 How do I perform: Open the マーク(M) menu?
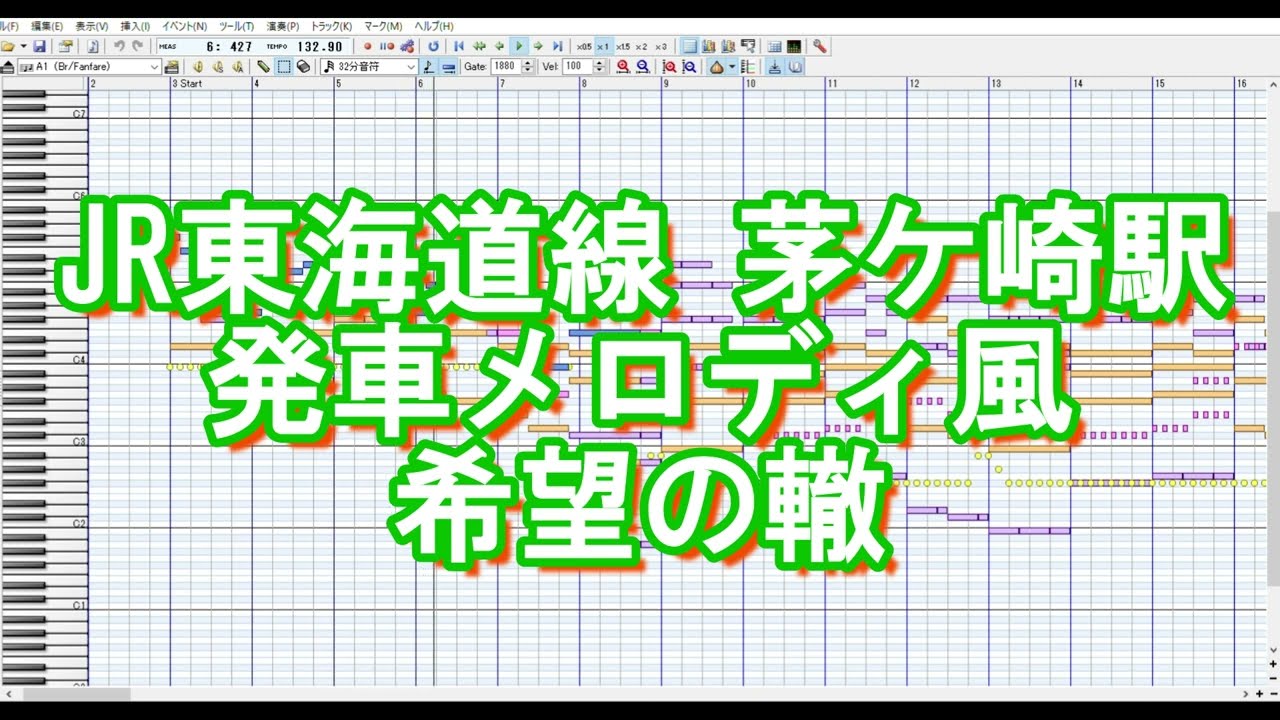click(382, 26)
